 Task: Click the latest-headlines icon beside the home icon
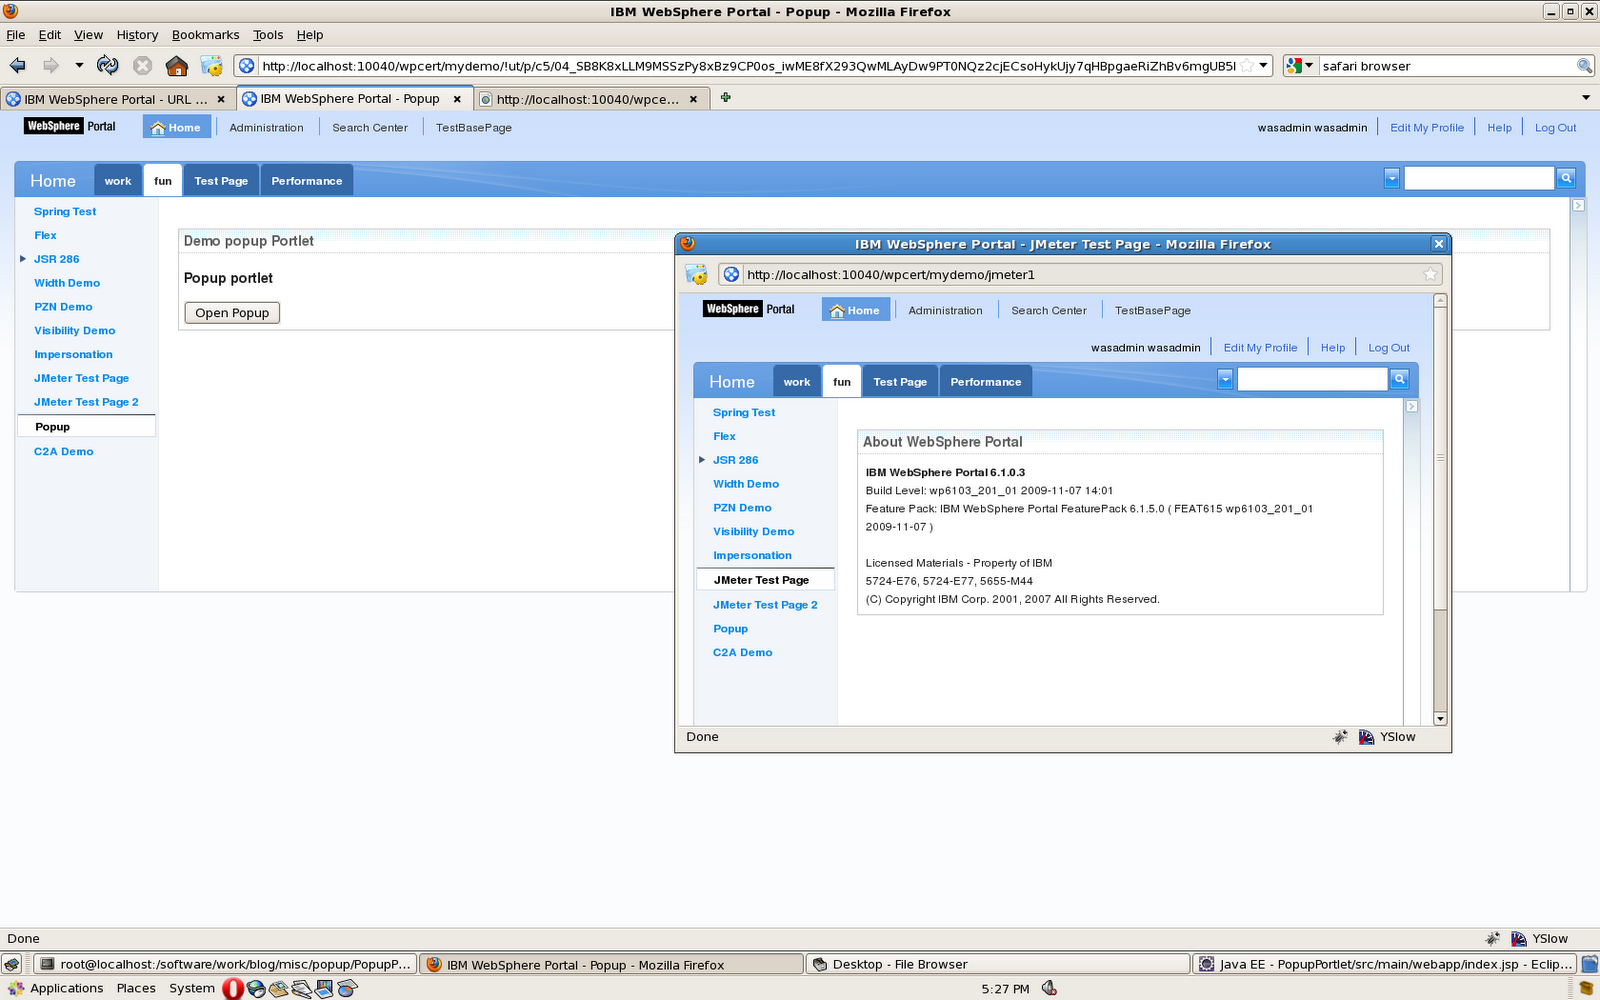(211, 66)
